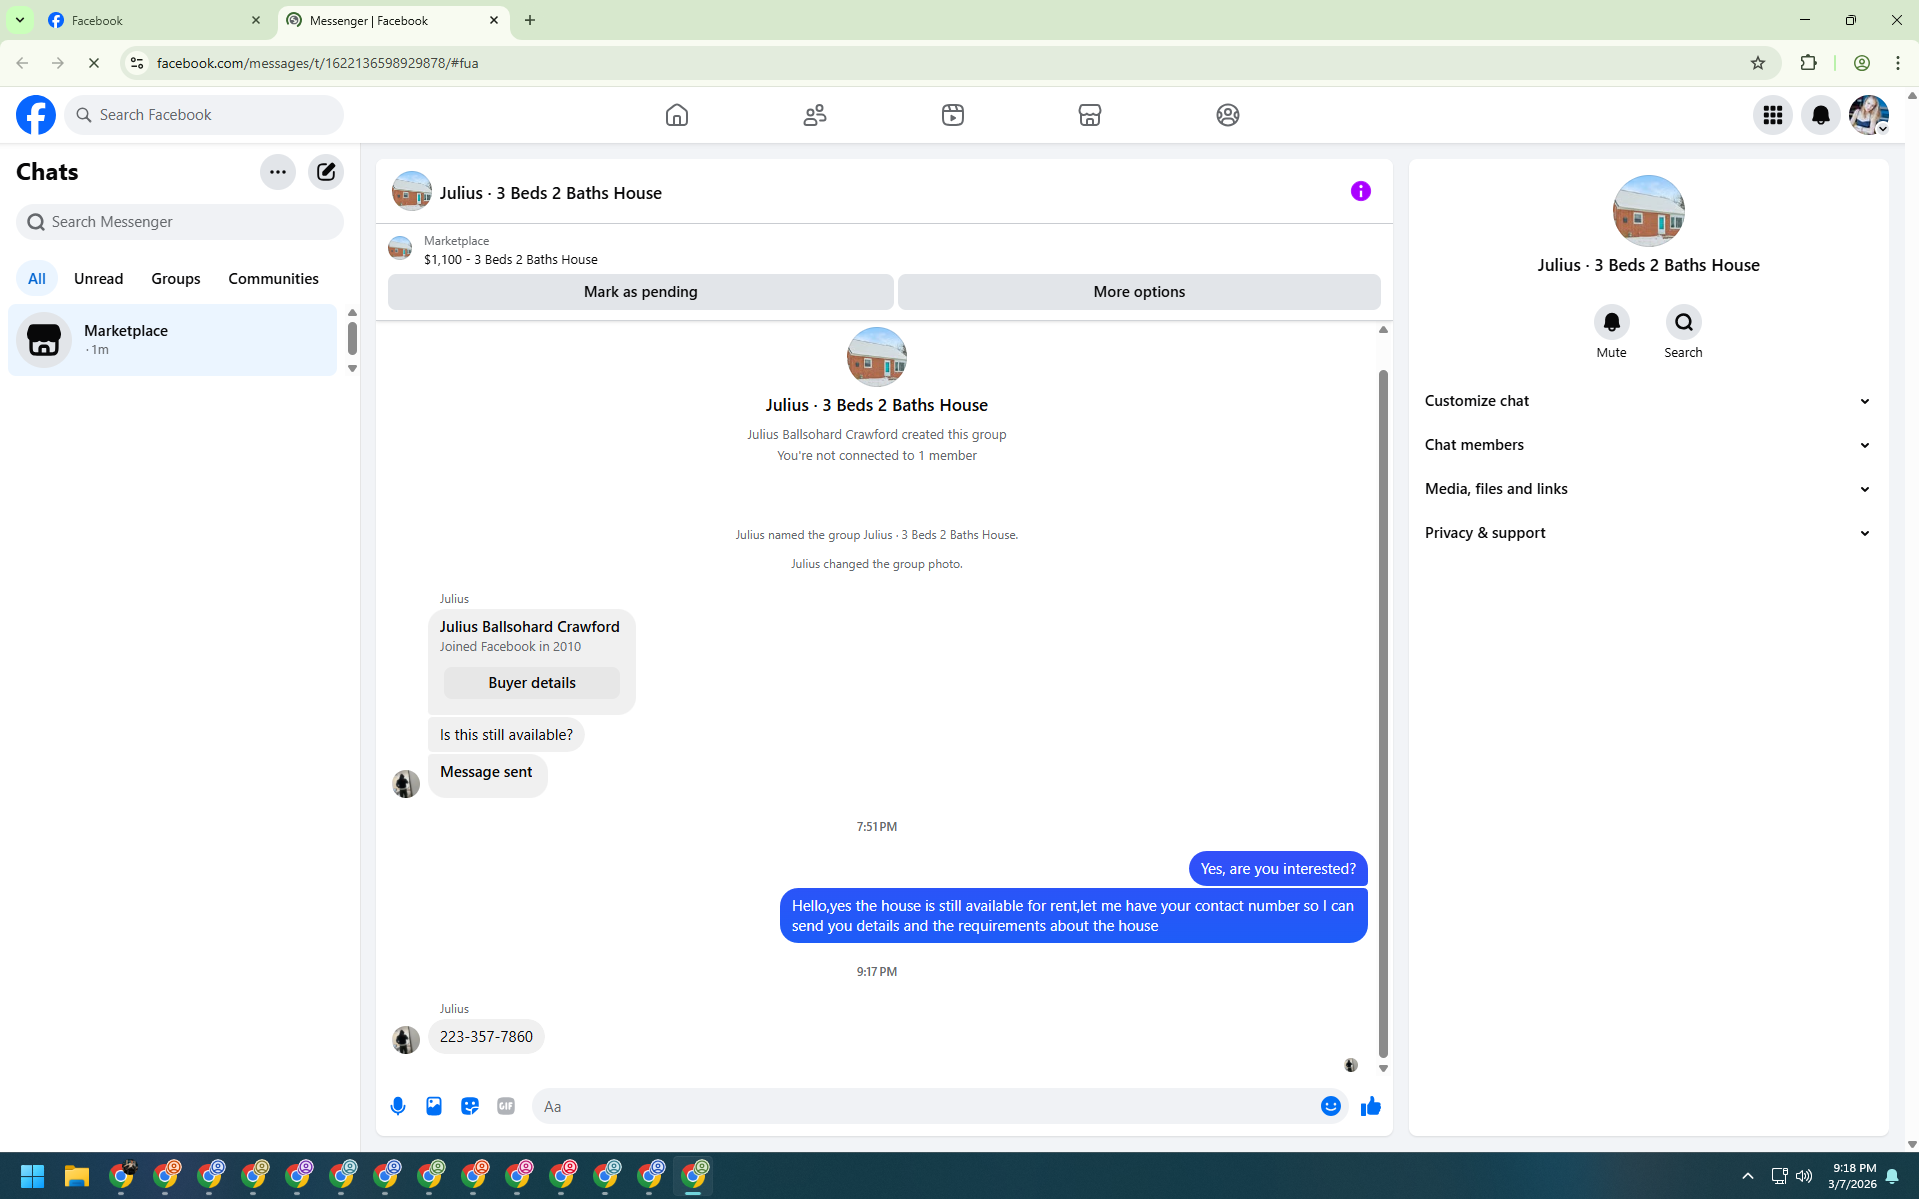This screenshot has height=1199, width=1919.
Task: Click the Search Messenger field
Action: coord(180,222)
